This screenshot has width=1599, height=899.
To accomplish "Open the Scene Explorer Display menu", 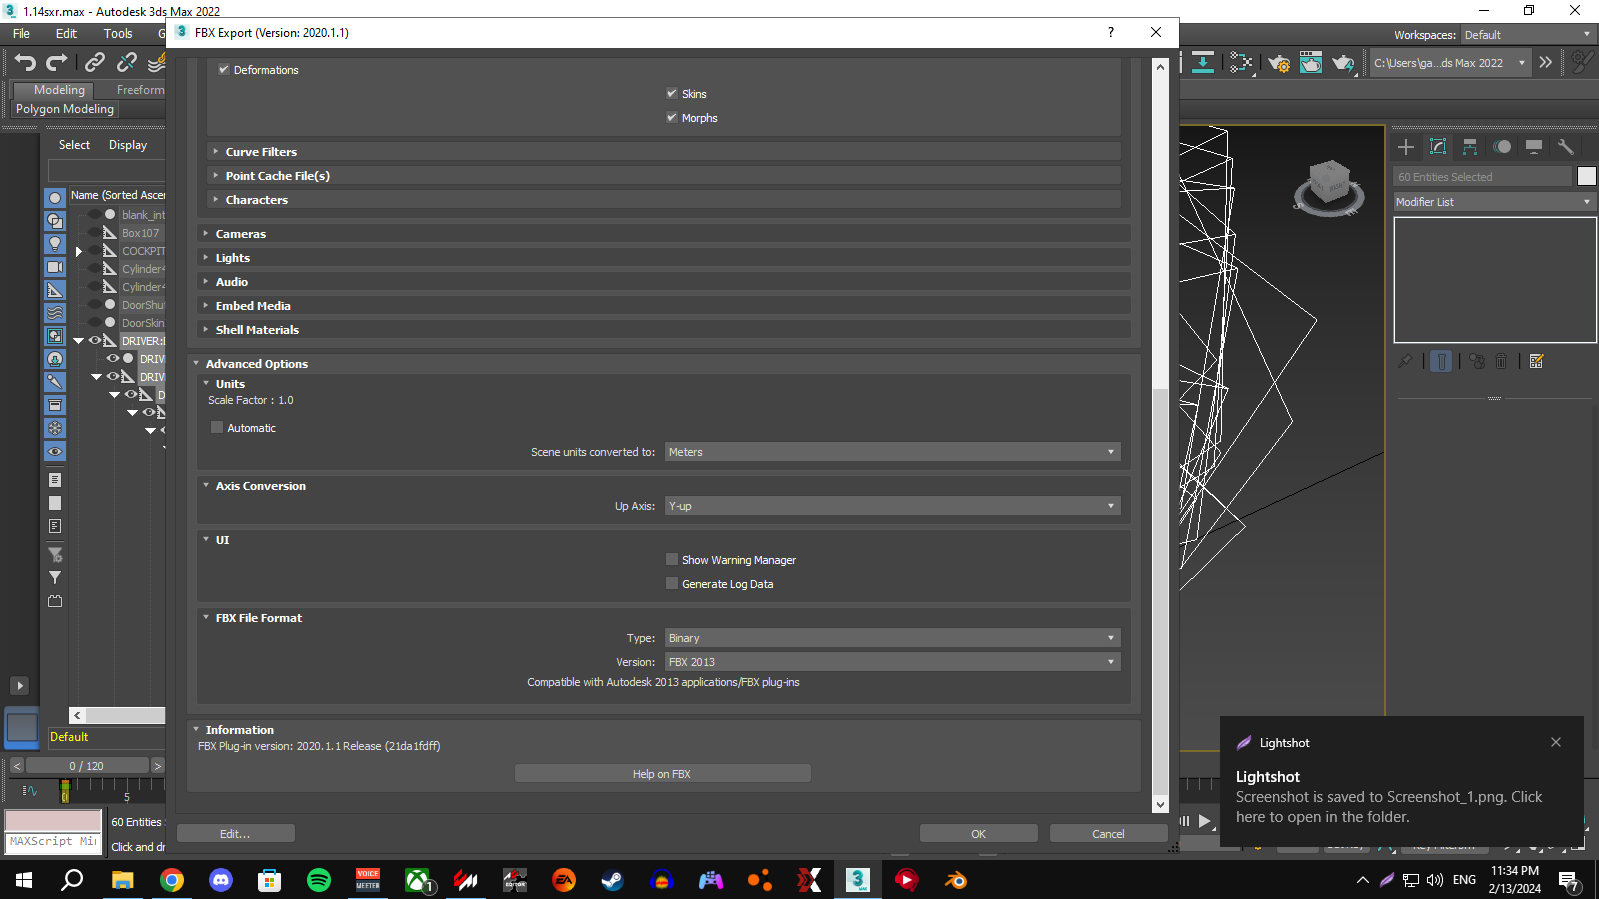I will click(128, 145).
